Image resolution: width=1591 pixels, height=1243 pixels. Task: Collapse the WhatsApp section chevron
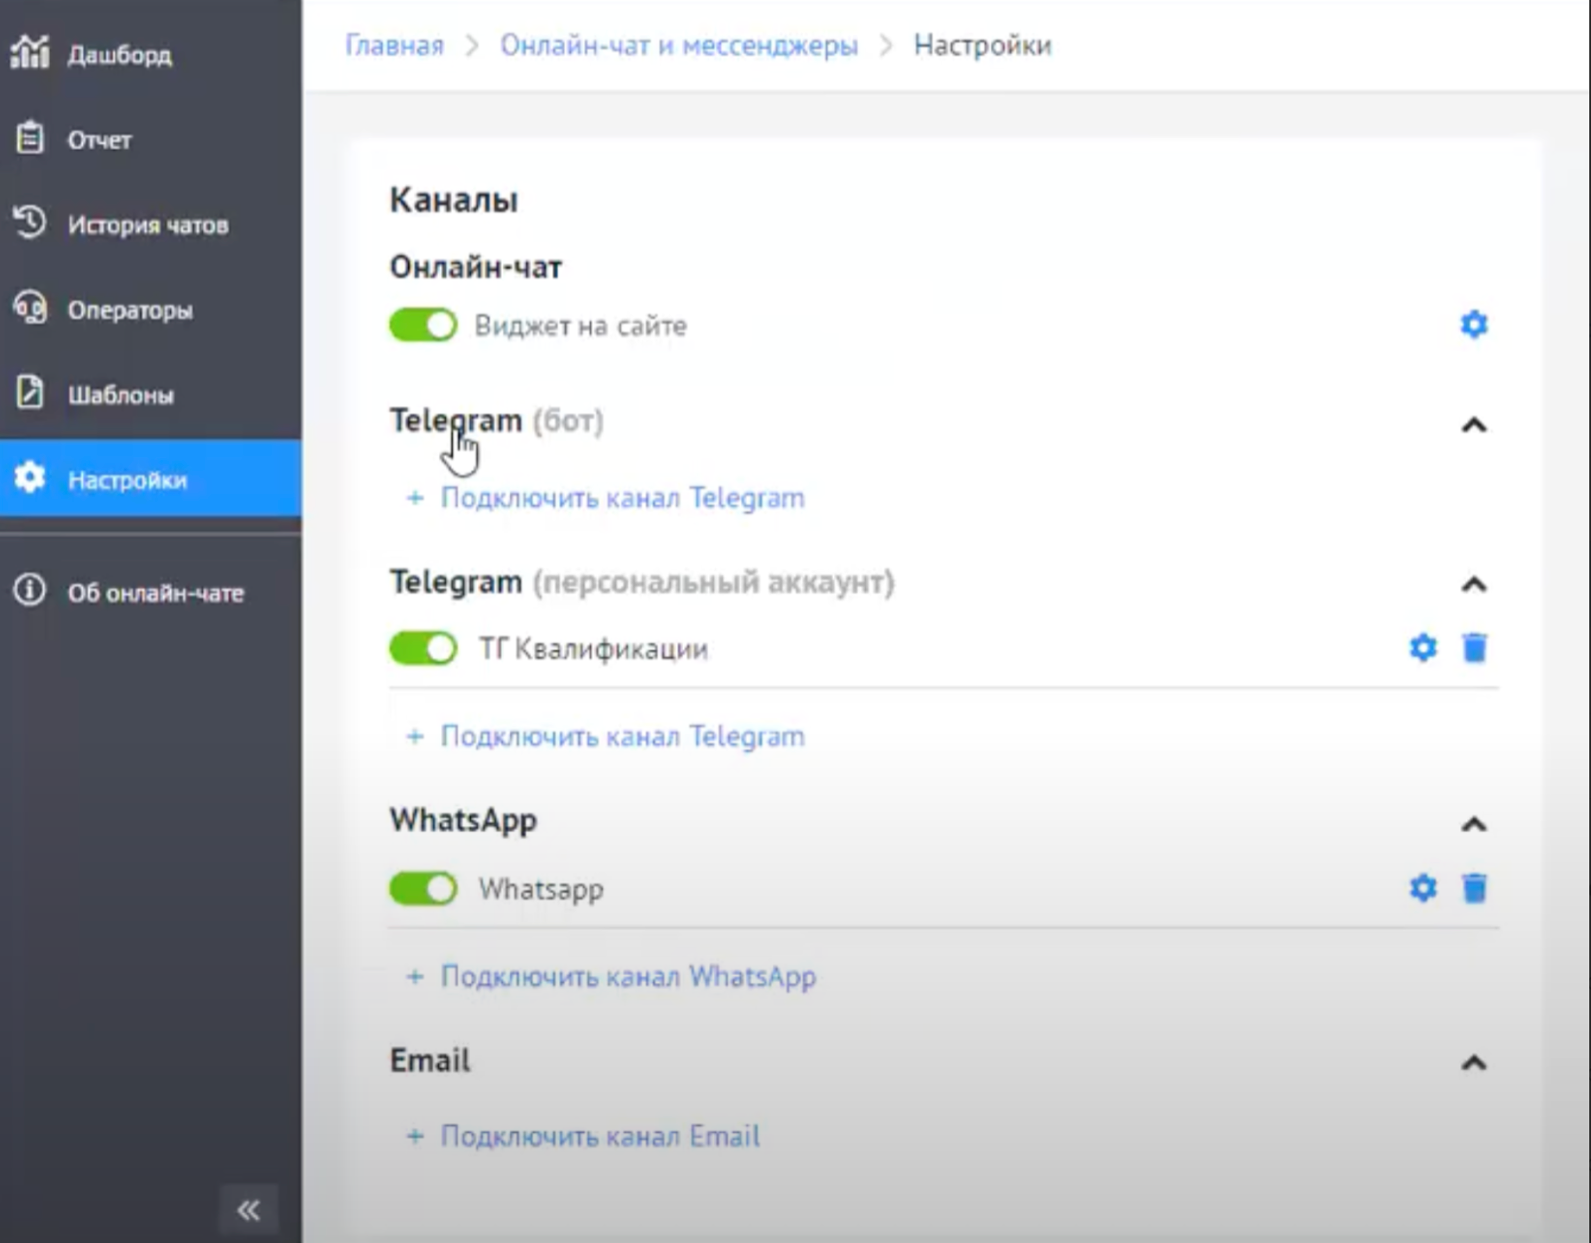click(x=1473, y=824)
